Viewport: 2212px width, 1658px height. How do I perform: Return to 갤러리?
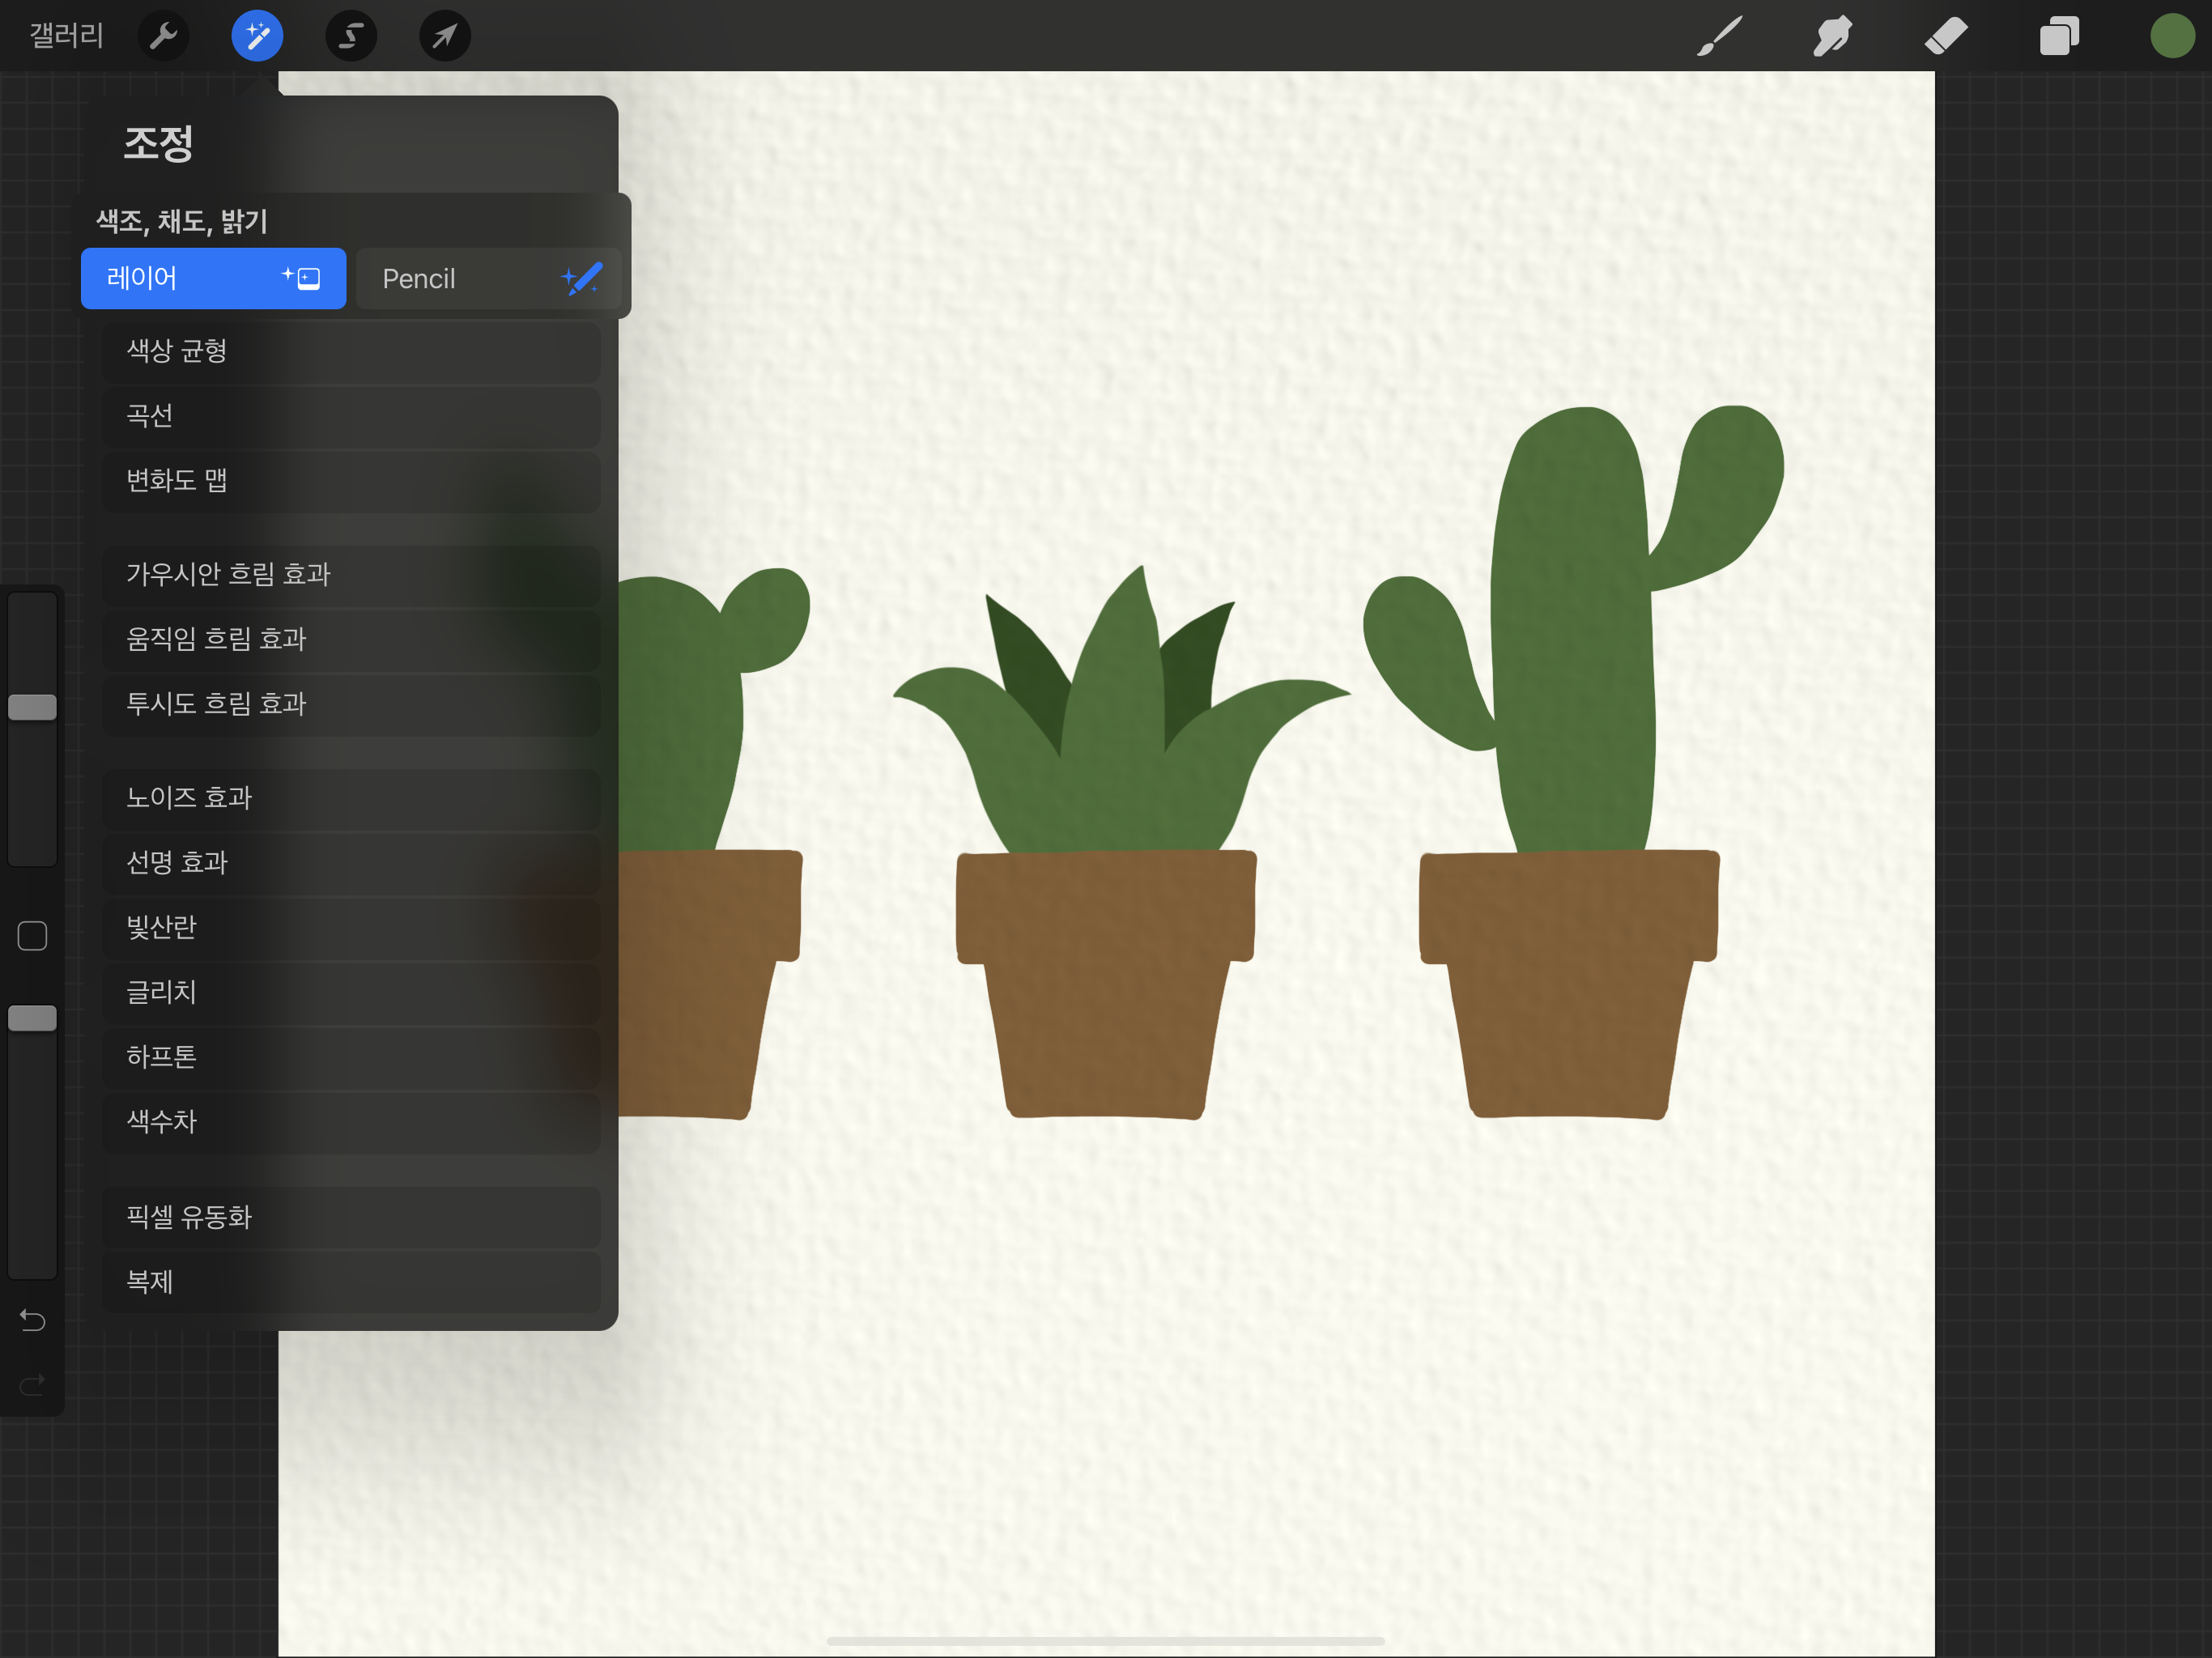coord(66,36)
